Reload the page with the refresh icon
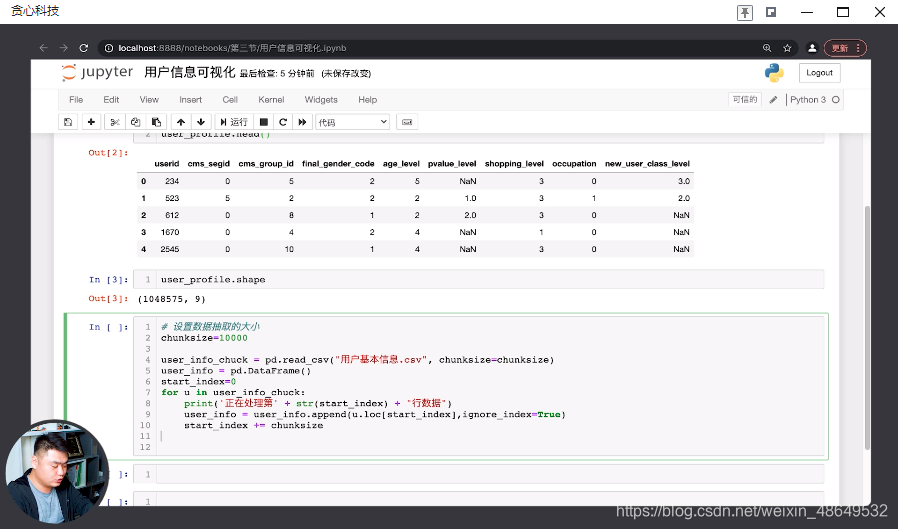Screen dimensions: 898x530 (x=84, y=48)
